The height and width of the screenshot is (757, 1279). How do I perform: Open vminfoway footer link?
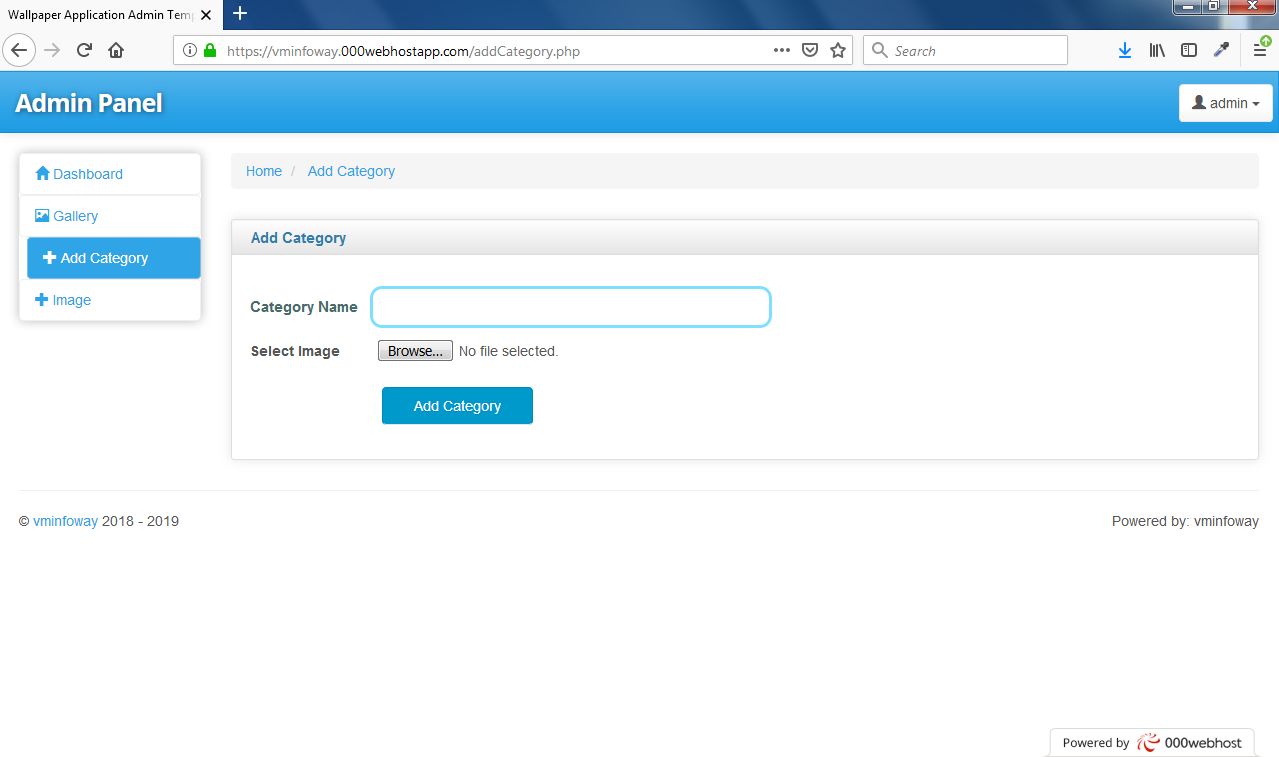(65, 521)
